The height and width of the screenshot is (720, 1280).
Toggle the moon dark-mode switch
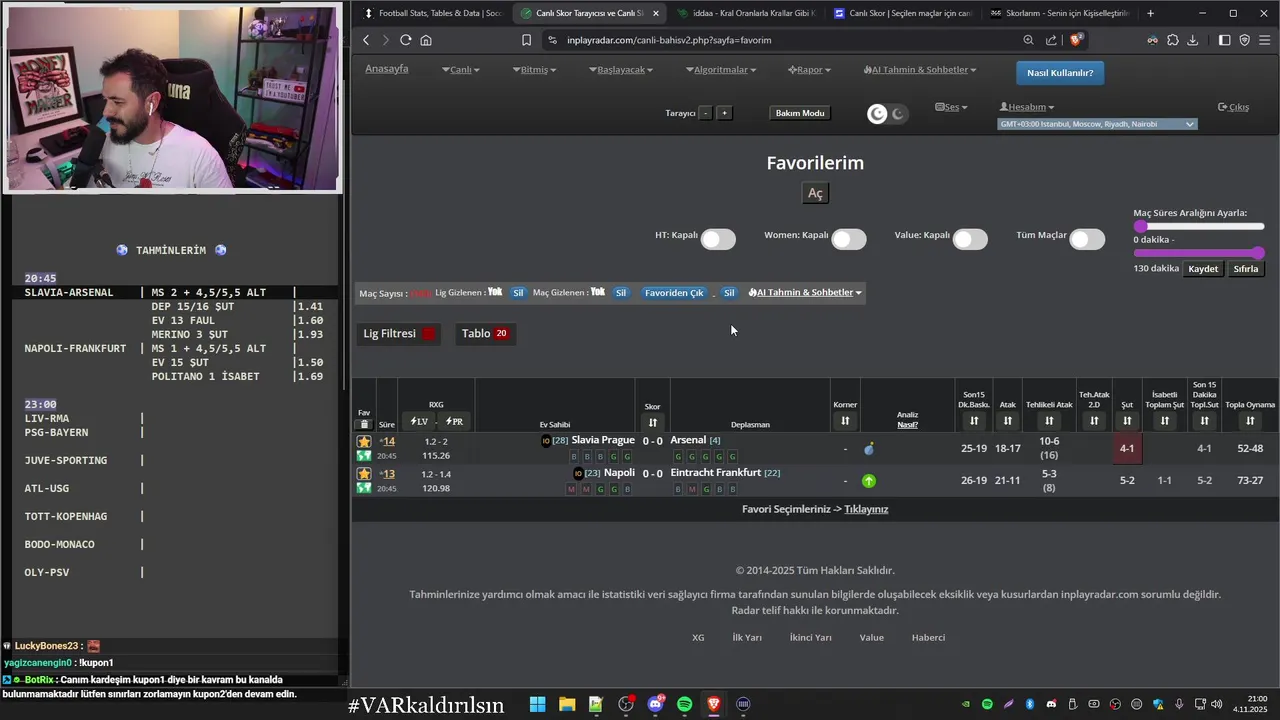click(x=887, y=114)
